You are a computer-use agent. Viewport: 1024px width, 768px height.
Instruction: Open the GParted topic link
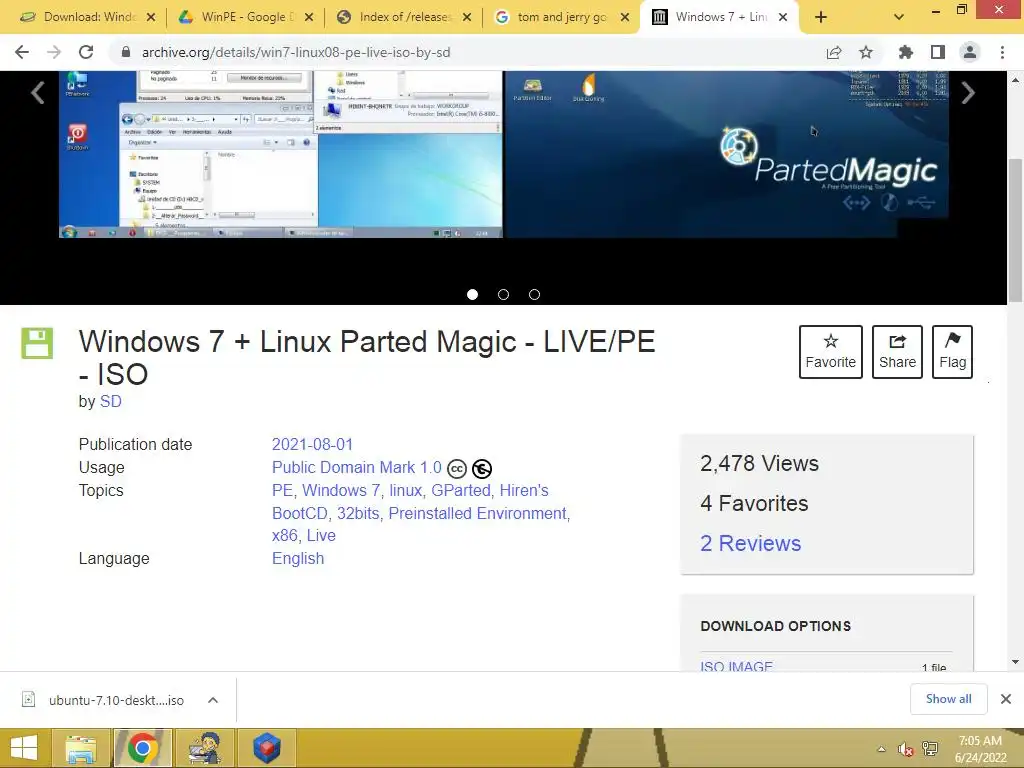461,490
